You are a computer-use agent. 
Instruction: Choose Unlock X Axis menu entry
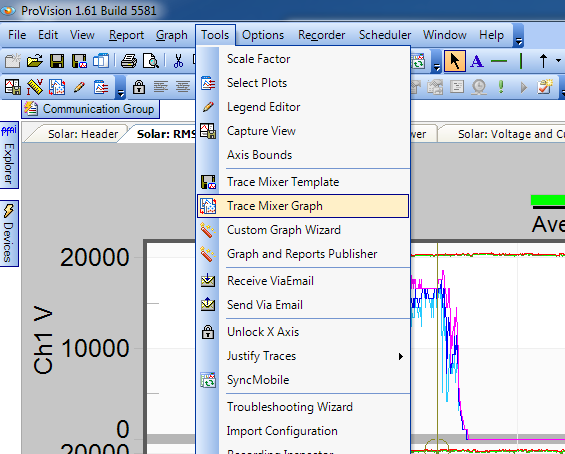[303, 332]
